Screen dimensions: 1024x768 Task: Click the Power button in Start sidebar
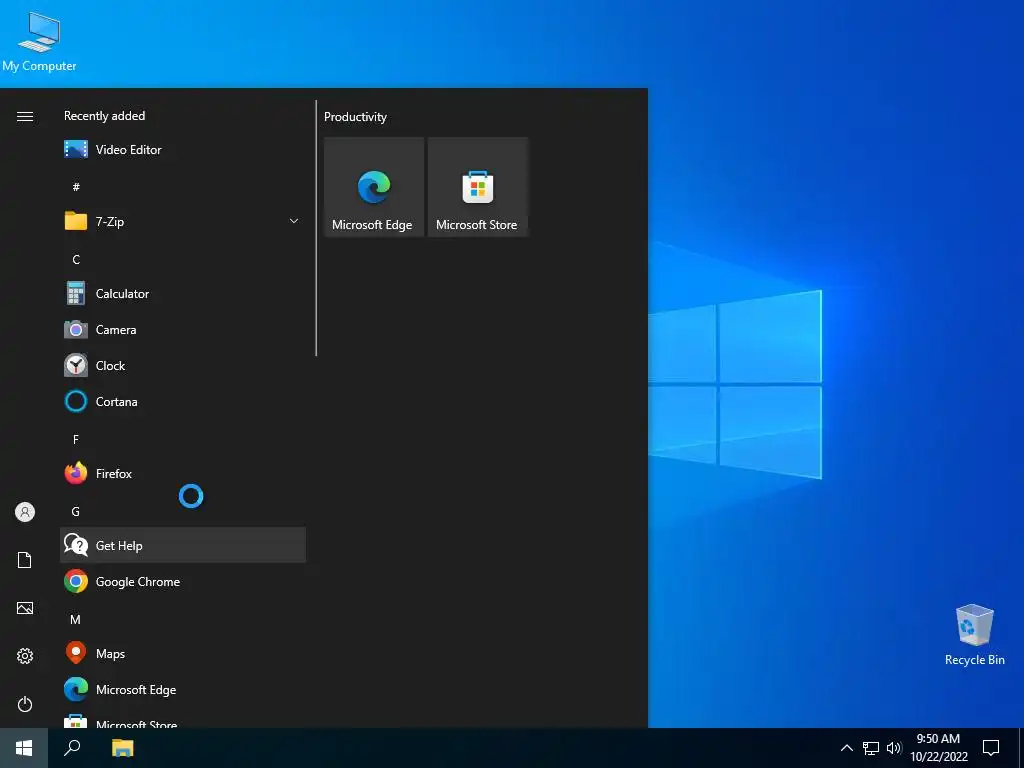pos(25,704)
